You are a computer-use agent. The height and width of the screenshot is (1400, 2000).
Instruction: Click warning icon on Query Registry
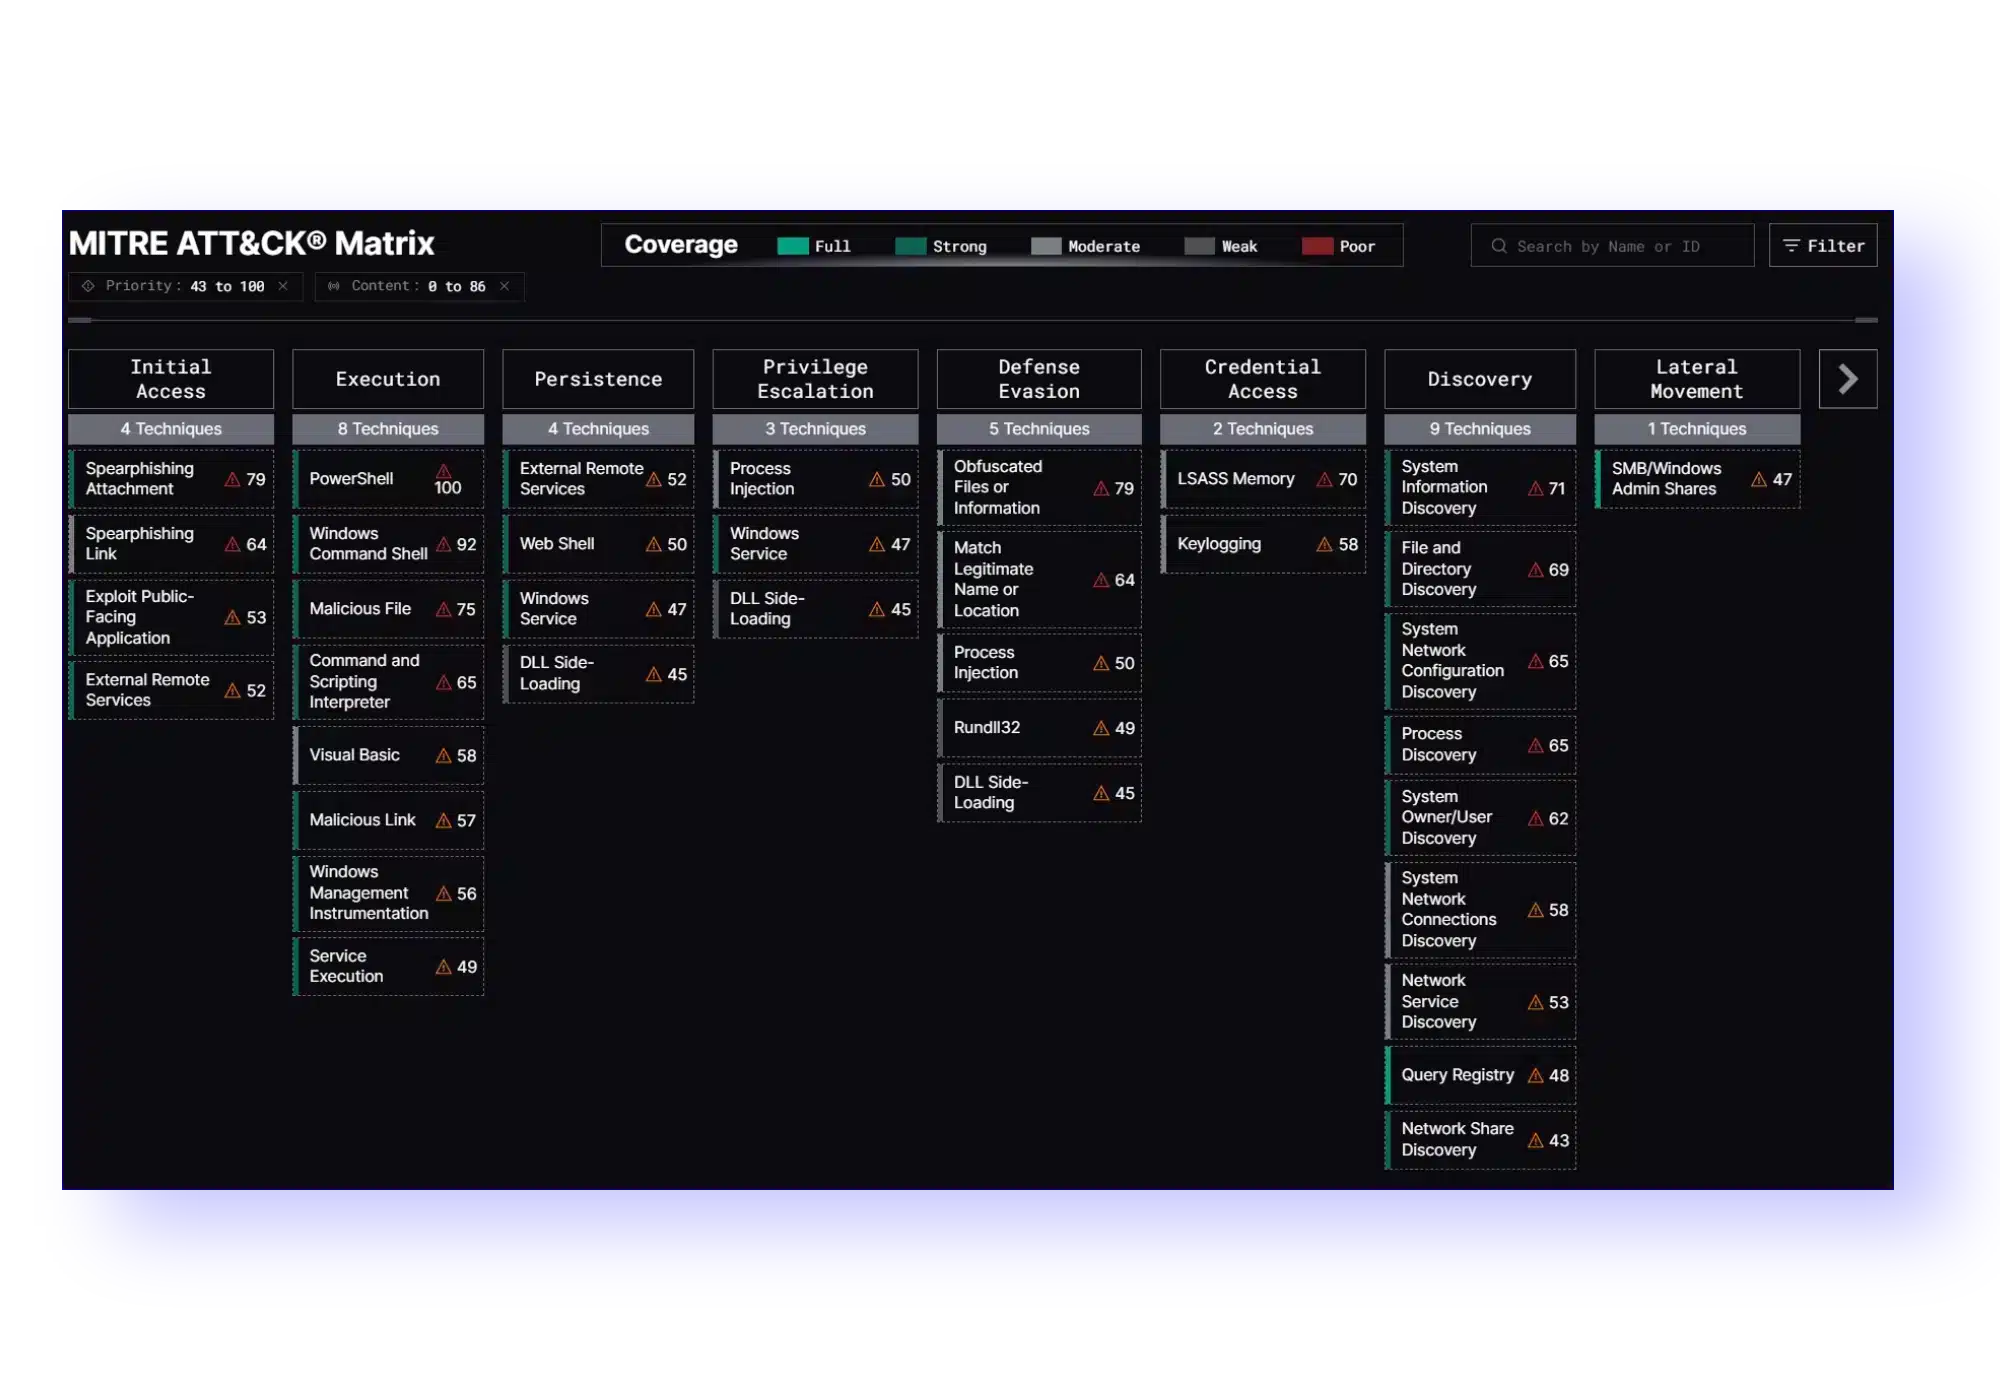pos(1536,1075)
